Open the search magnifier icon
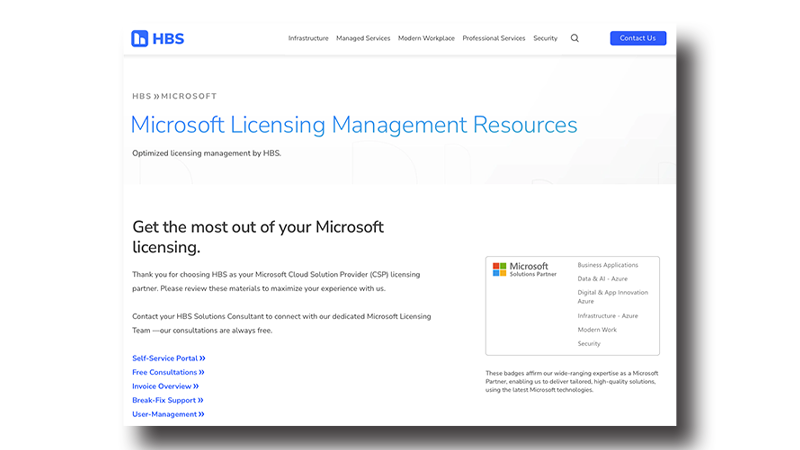 click(x=574, y=38)
